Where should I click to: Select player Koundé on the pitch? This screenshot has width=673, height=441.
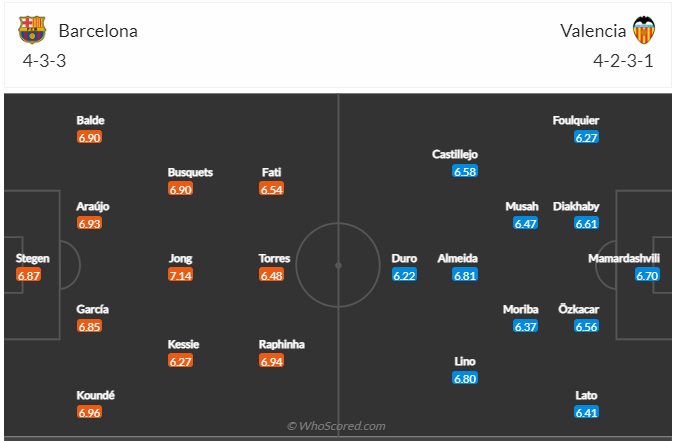(x=95, y=395)
